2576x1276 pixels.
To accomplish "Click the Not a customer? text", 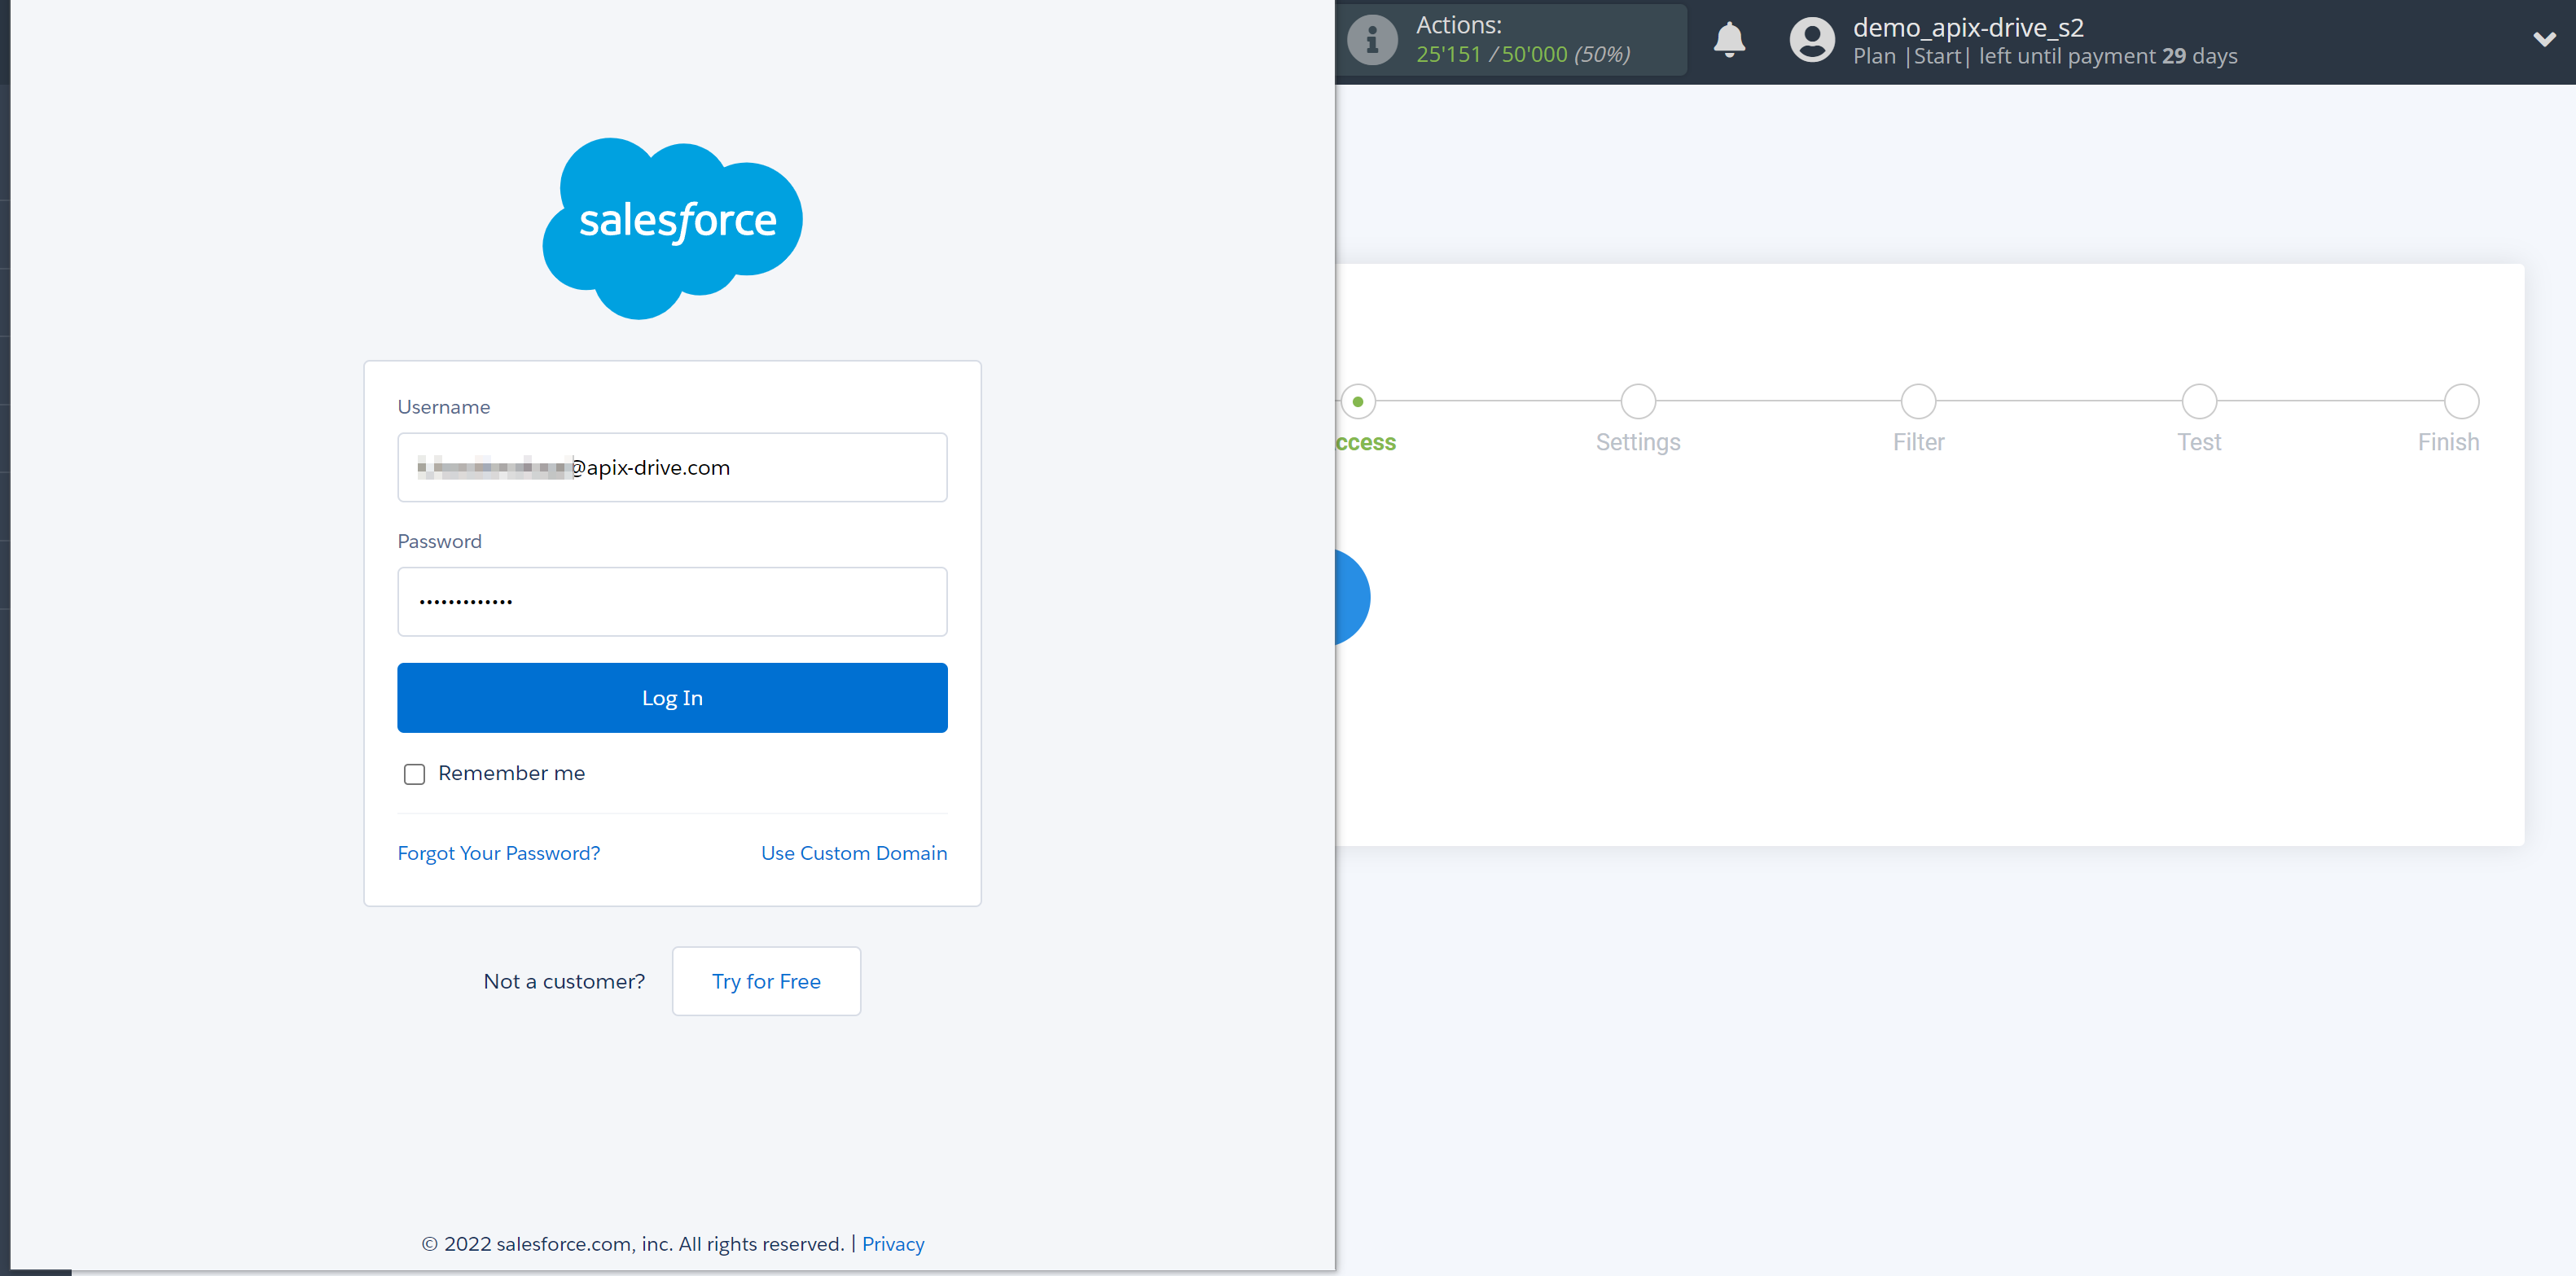I will [564, 981].
